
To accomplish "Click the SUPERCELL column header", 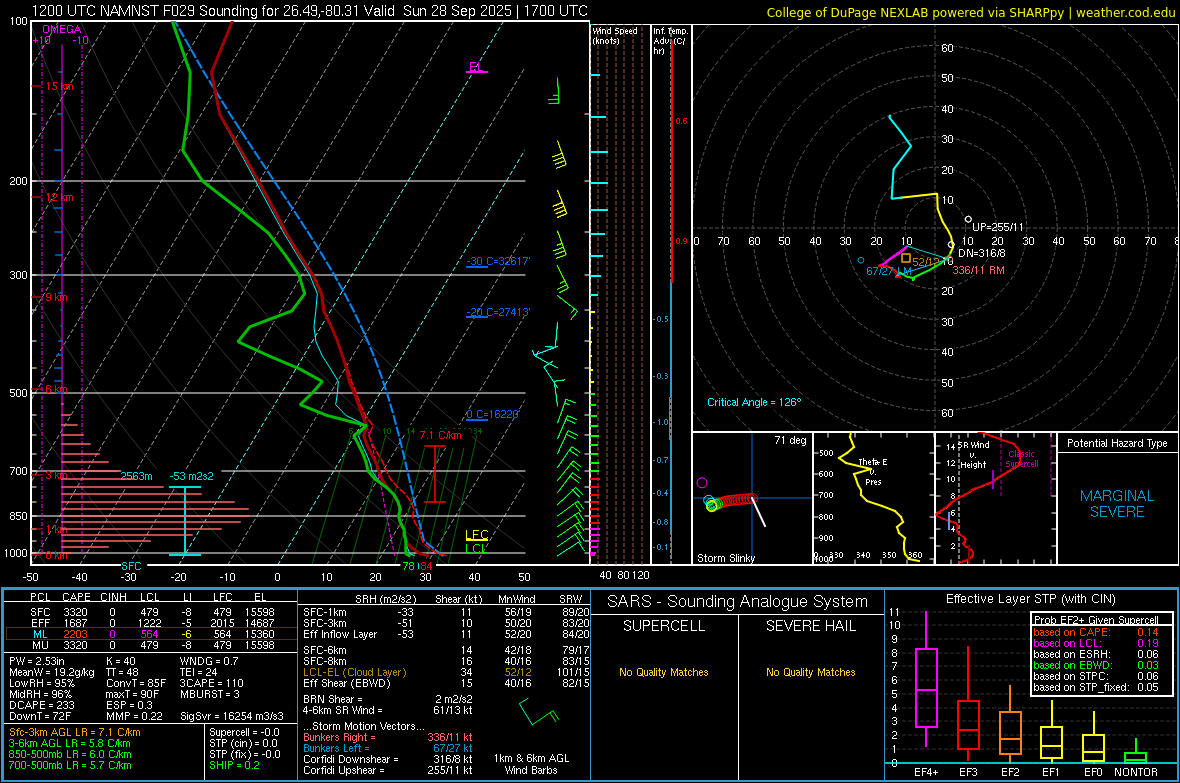I will tap(664, 626).
